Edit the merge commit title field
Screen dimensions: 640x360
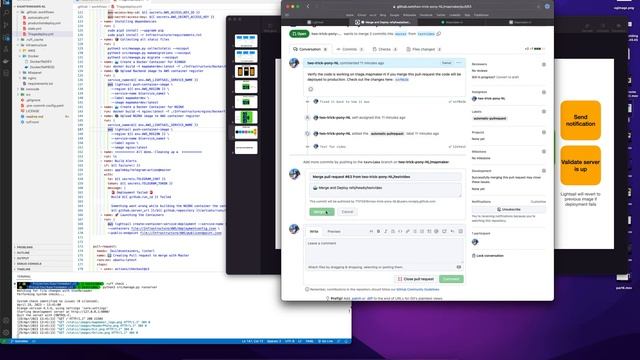(385, 177)
